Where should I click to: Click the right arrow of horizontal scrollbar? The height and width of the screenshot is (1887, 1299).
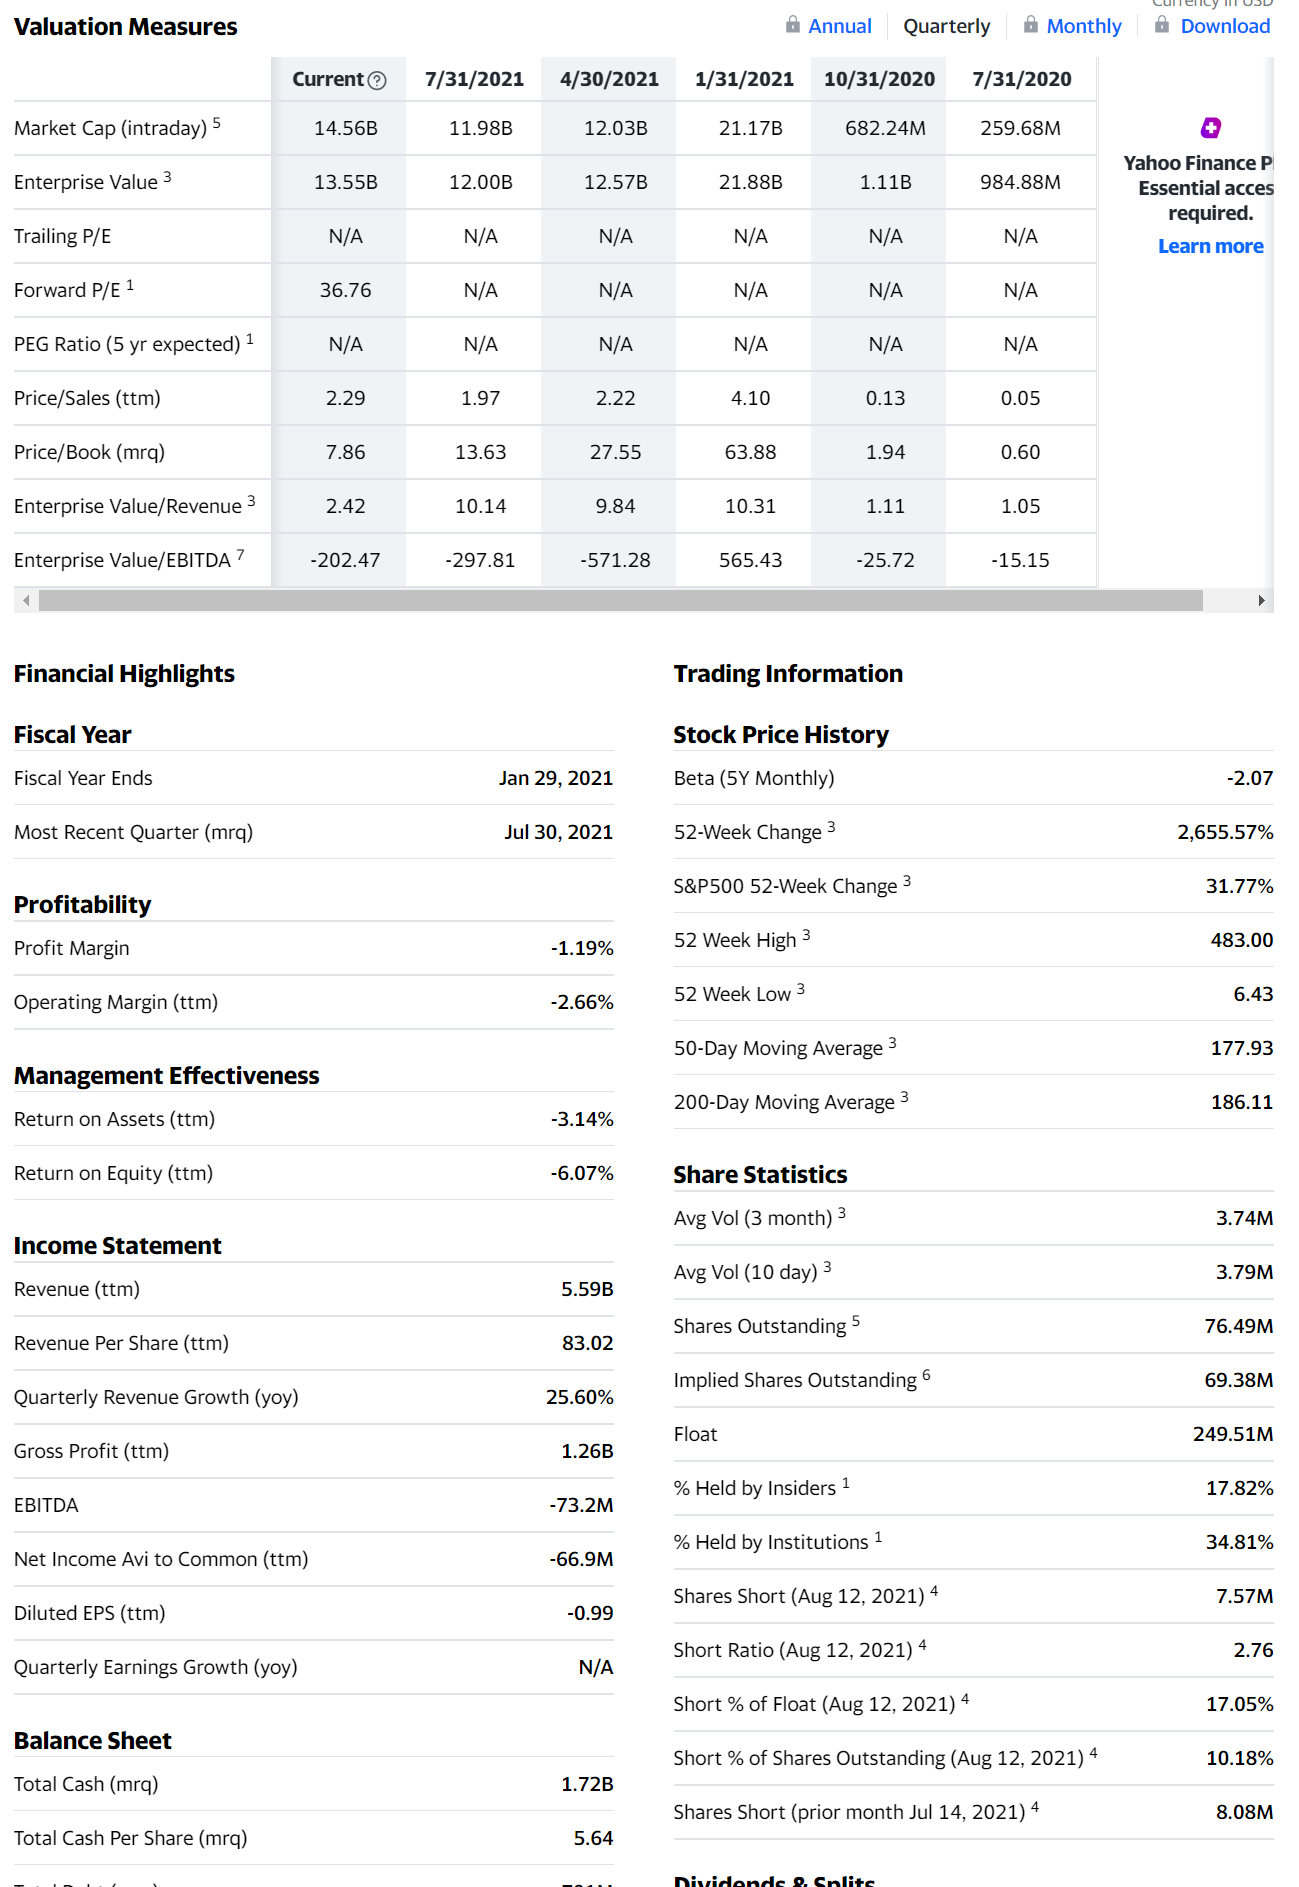pyautogui.click(x=1261, y=600)
